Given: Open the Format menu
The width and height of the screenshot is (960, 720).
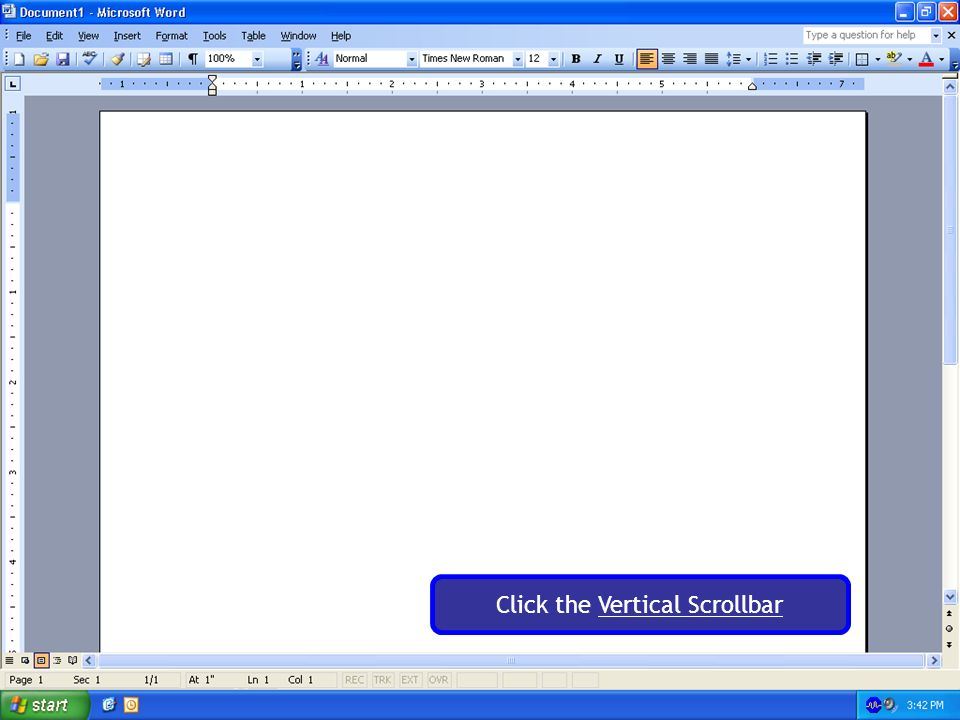Looking at the screenshot, I should click(x=171, y=36).
